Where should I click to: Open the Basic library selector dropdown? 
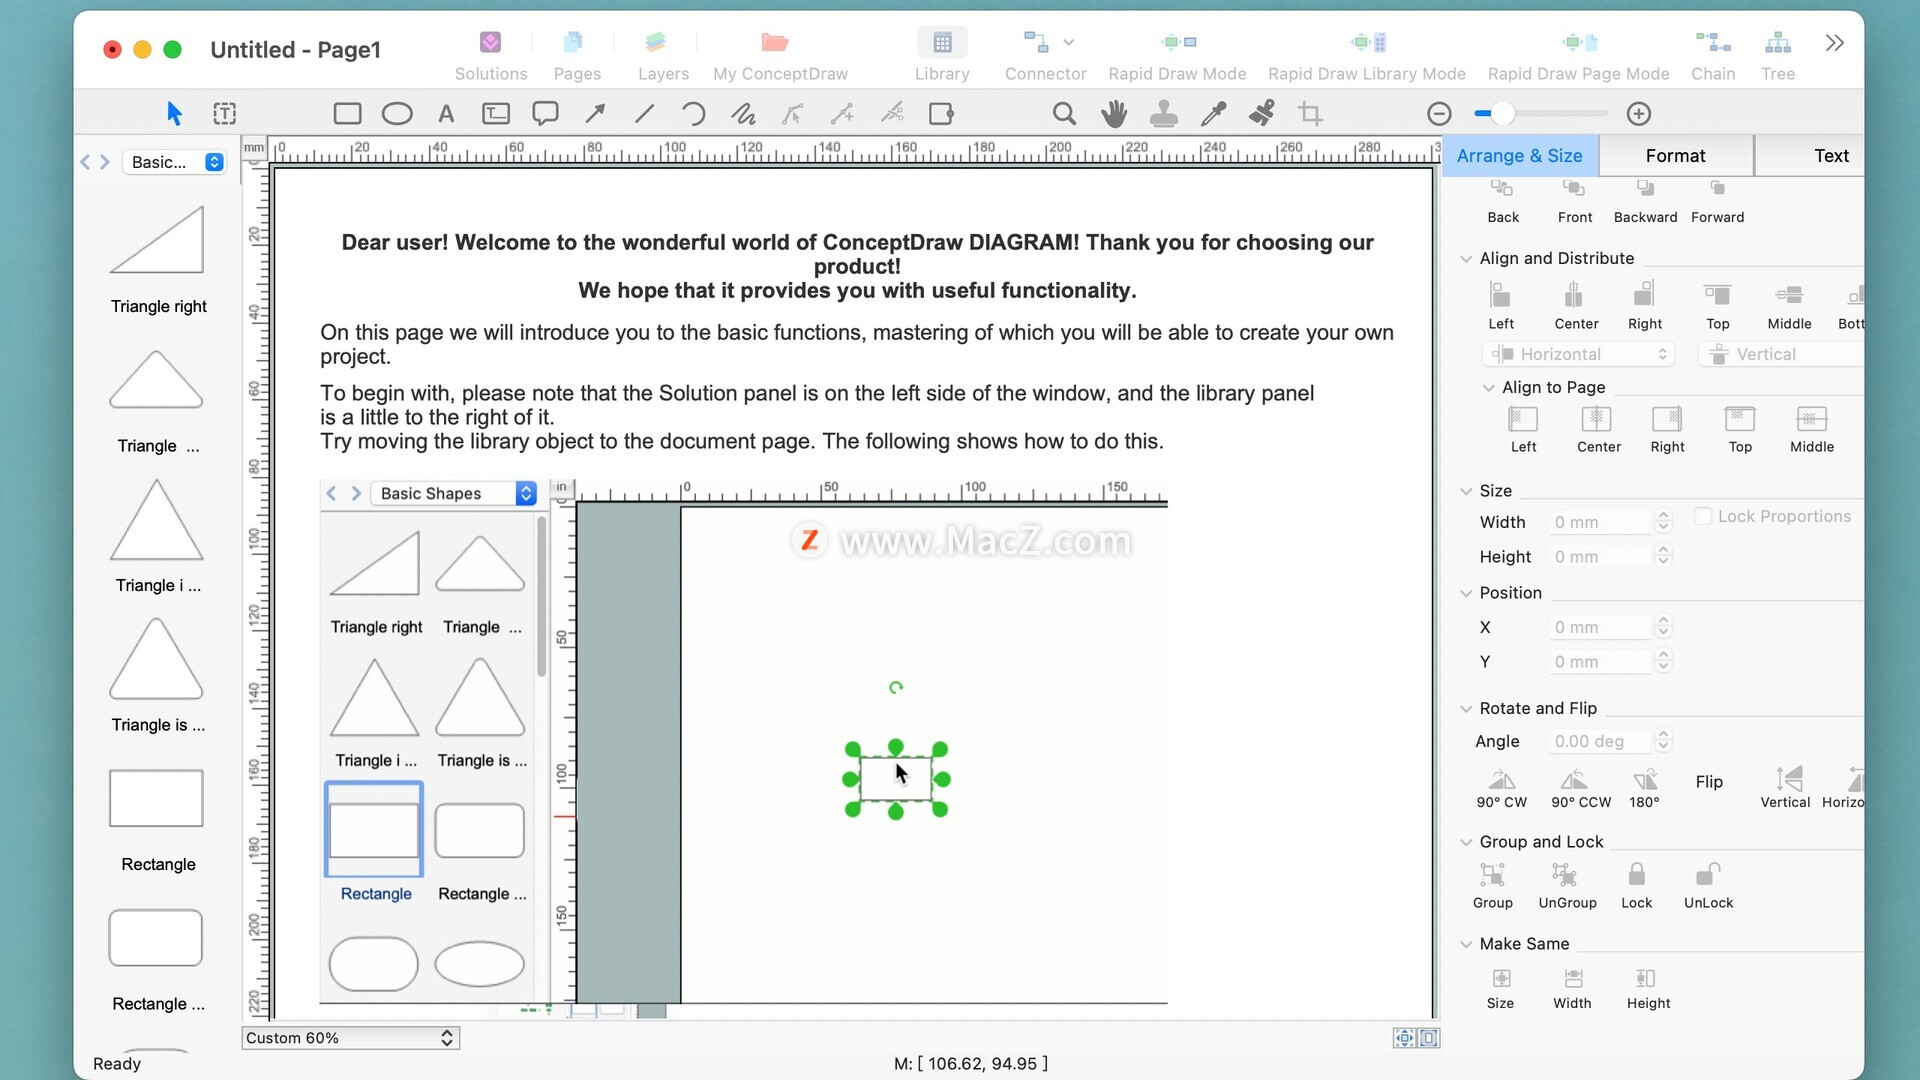(x=175, y=162)
